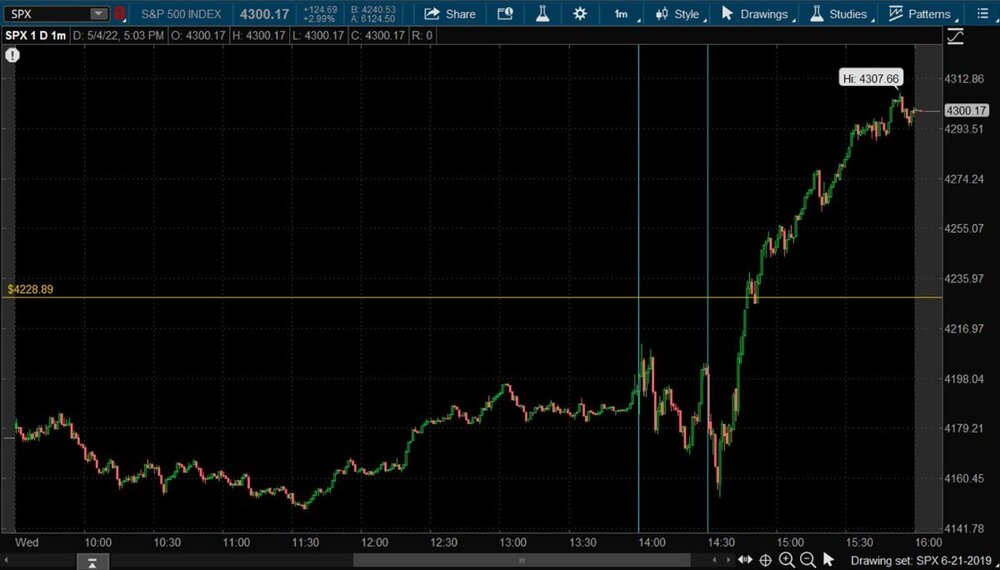Open the quick quote details icon
This screenshot has height=570, width=1000.
(x=505, y=14)
